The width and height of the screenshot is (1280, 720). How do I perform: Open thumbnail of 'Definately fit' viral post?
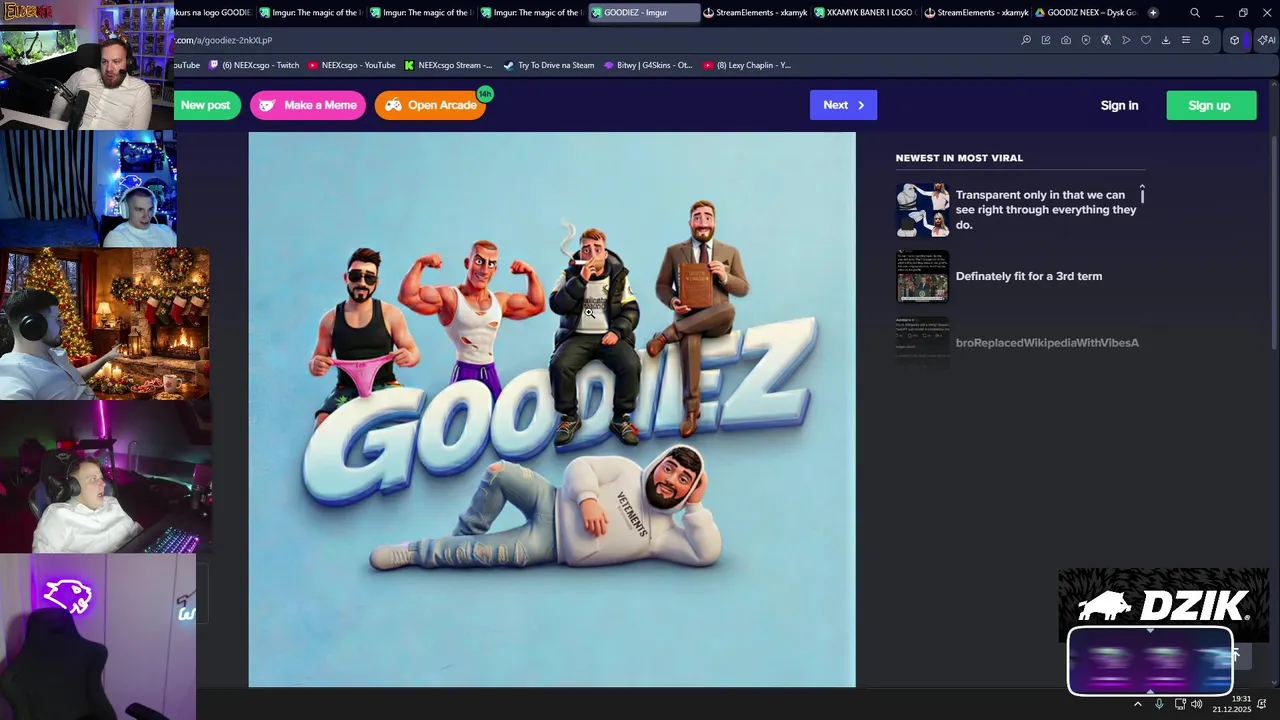(922, 276)
